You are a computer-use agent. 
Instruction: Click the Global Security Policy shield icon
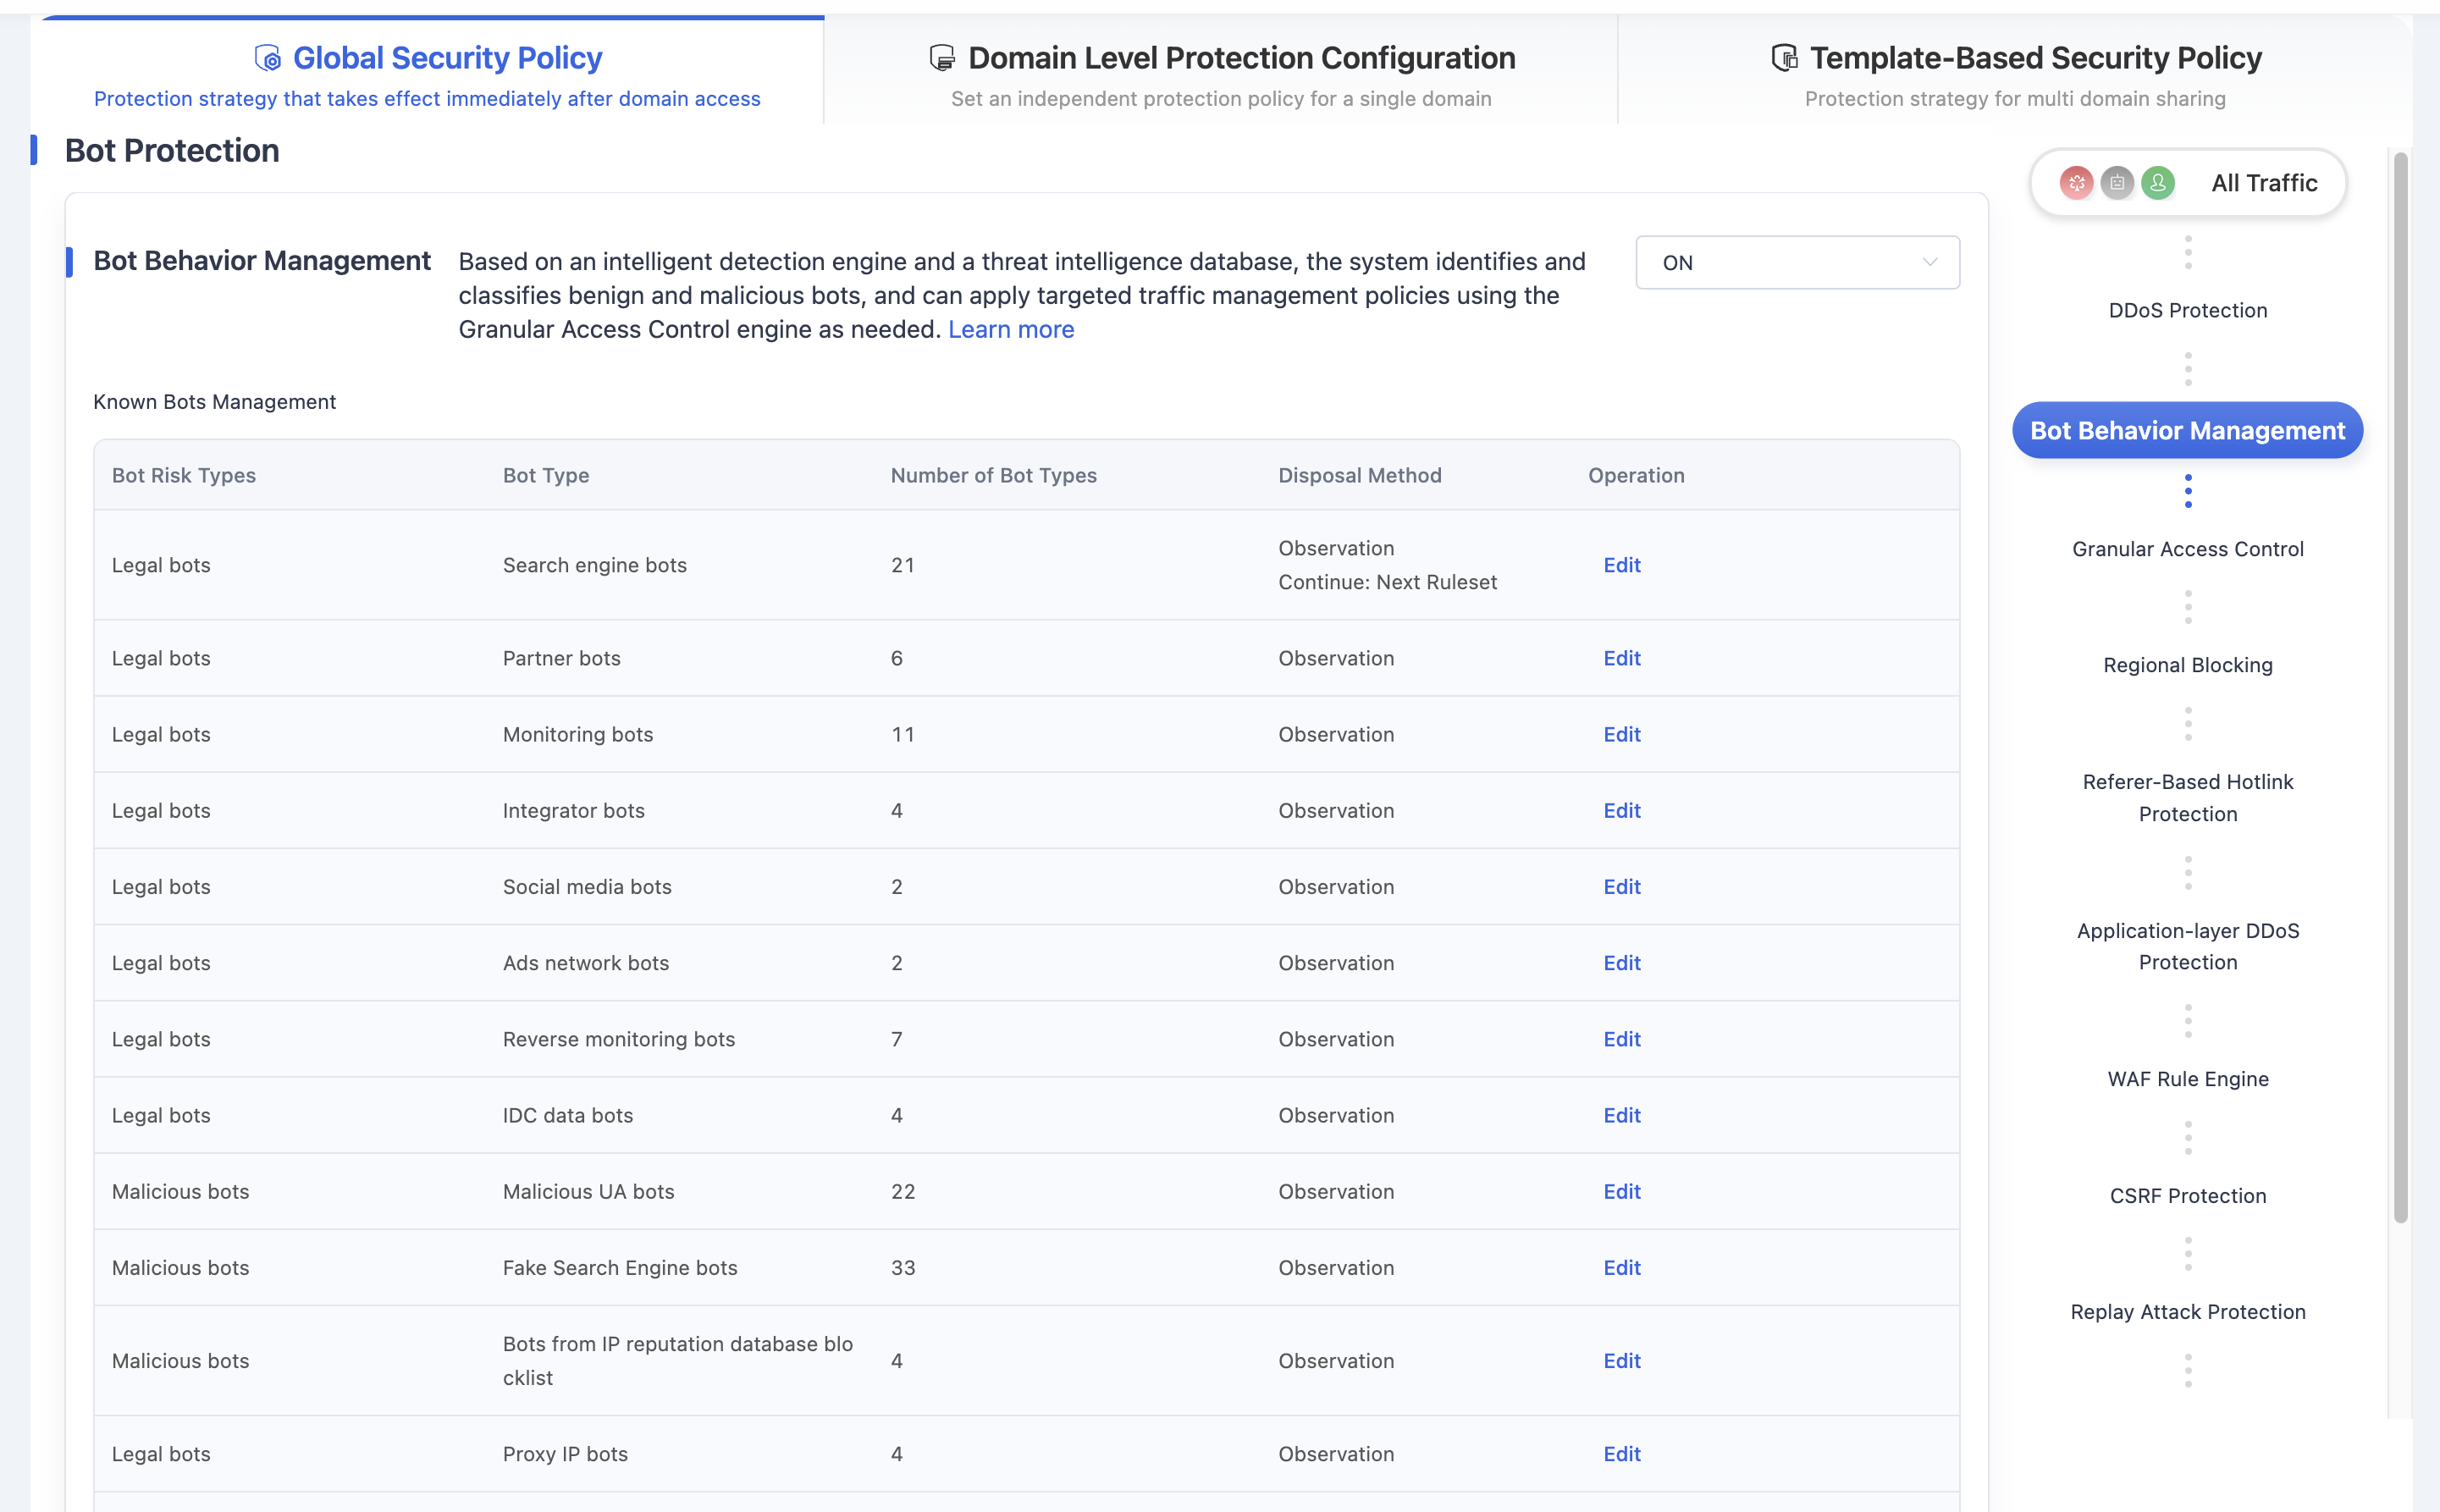(268, 58)
